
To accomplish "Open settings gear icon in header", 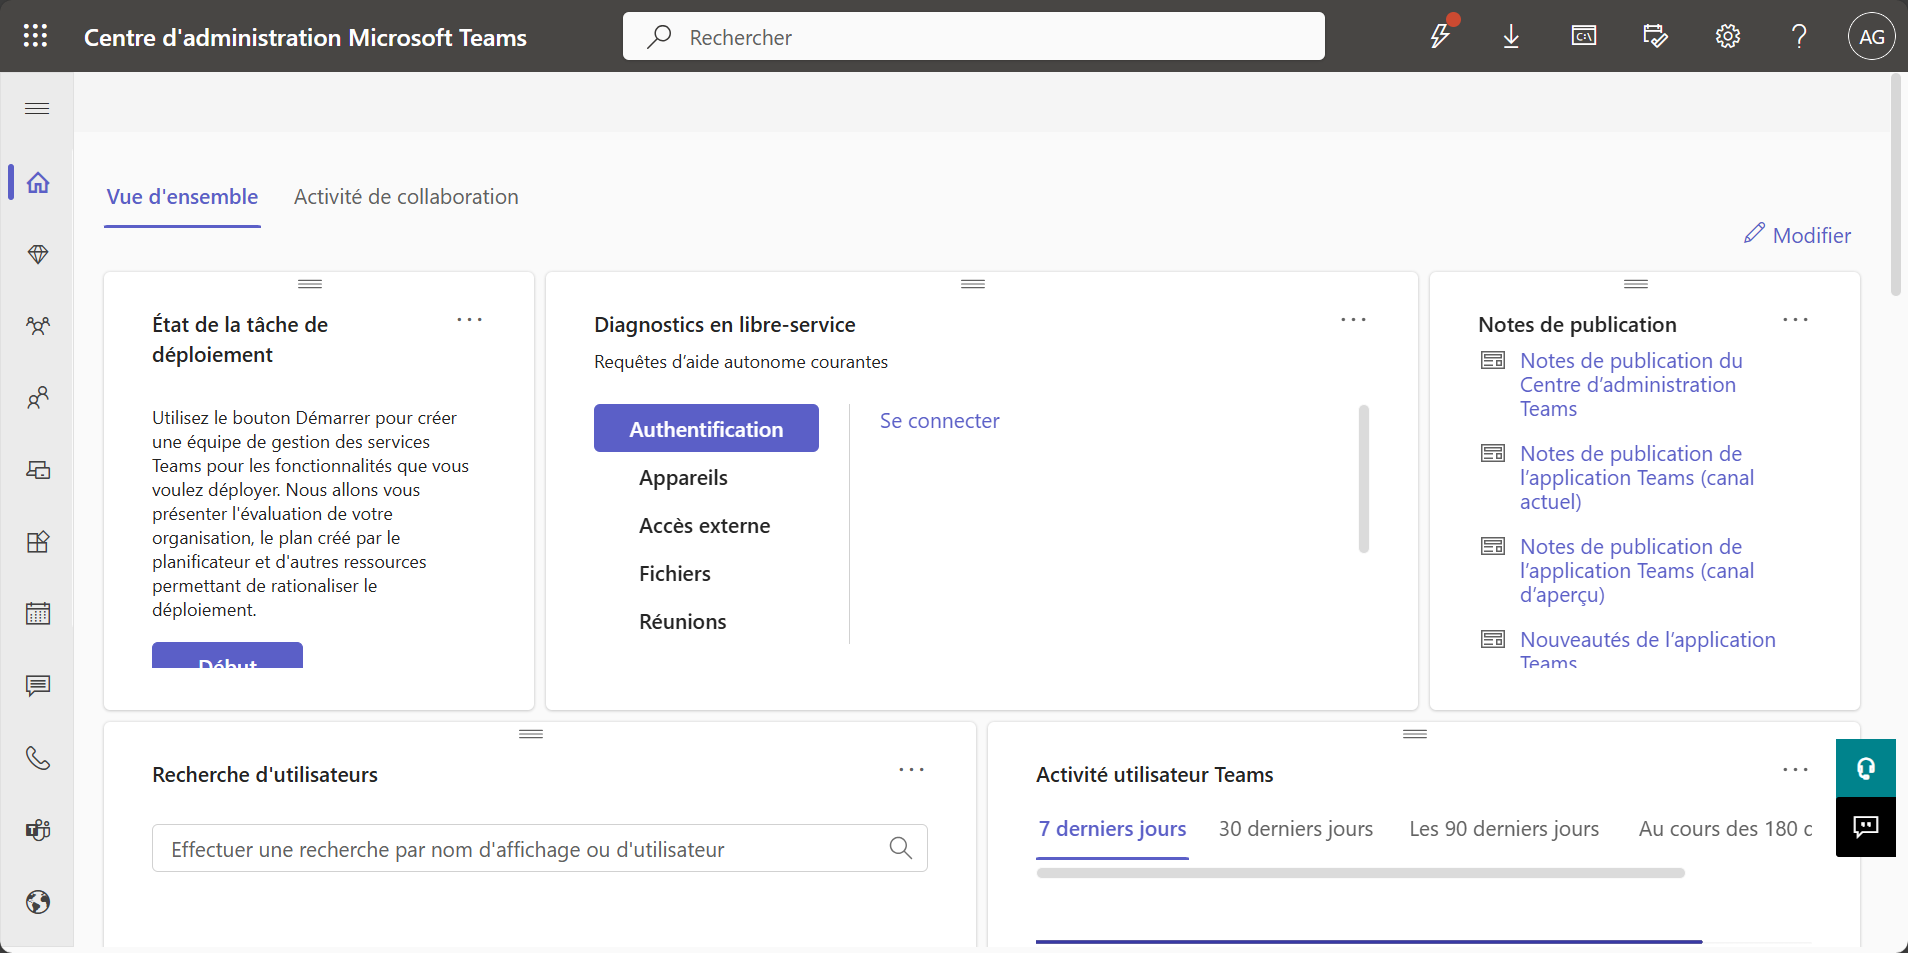I will tap(1727, 37).
